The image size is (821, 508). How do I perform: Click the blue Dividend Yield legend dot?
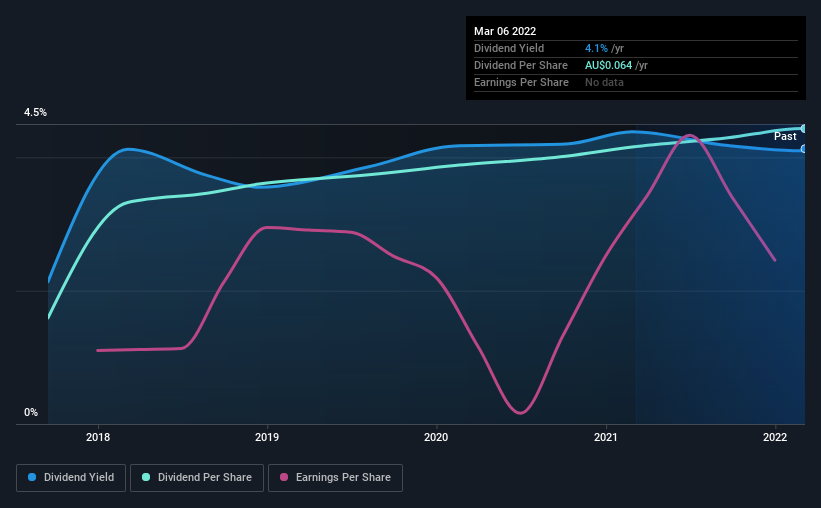[x=32, y=477]
